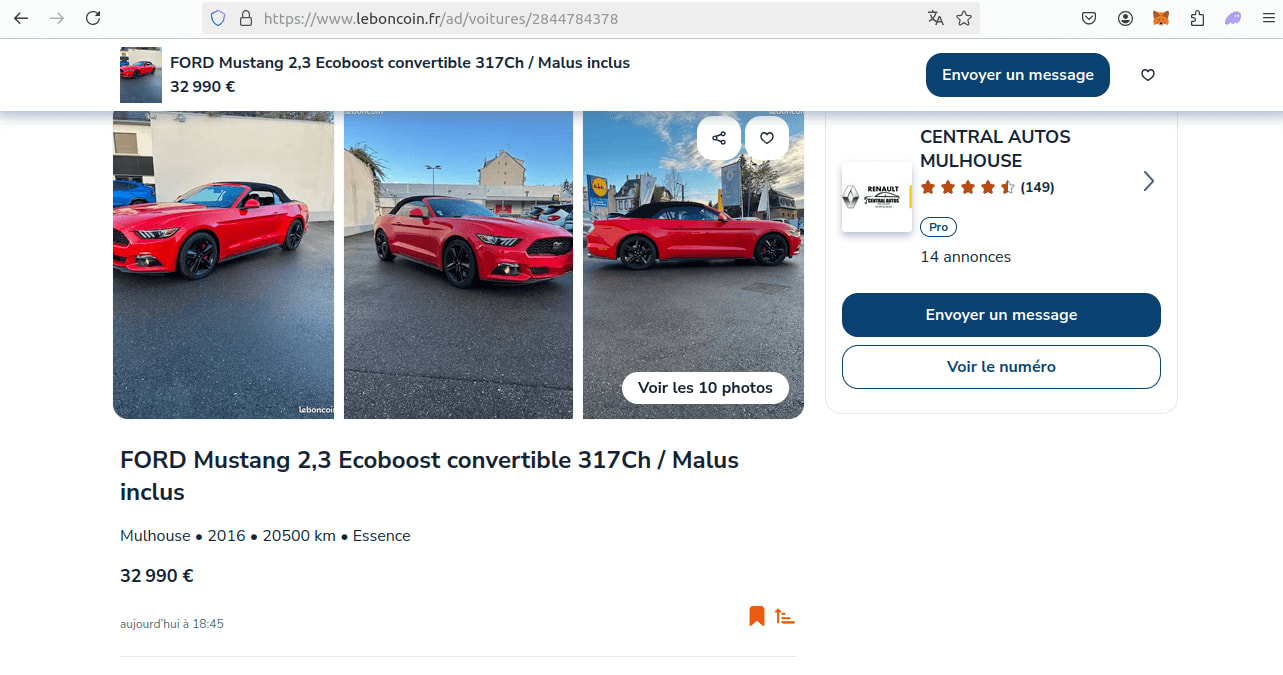Screen dimensions: 1283x675
Task: Click the main ad title heading
Action: [429, 476]
